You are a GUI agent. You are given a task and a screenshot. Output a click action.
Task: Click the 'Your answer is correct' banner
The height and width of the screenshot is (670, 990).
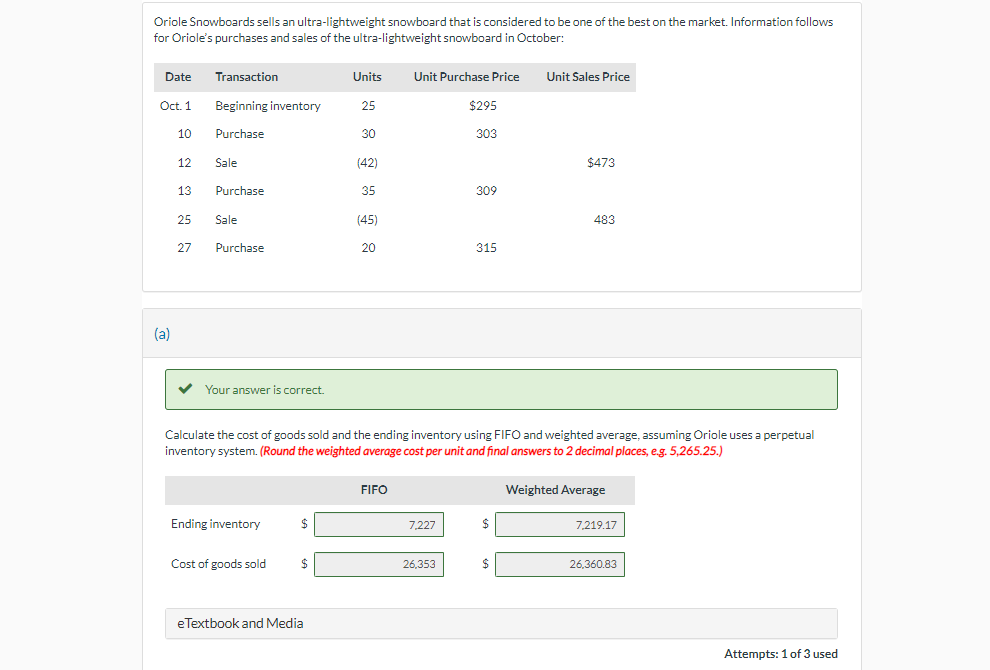(500, 389)
